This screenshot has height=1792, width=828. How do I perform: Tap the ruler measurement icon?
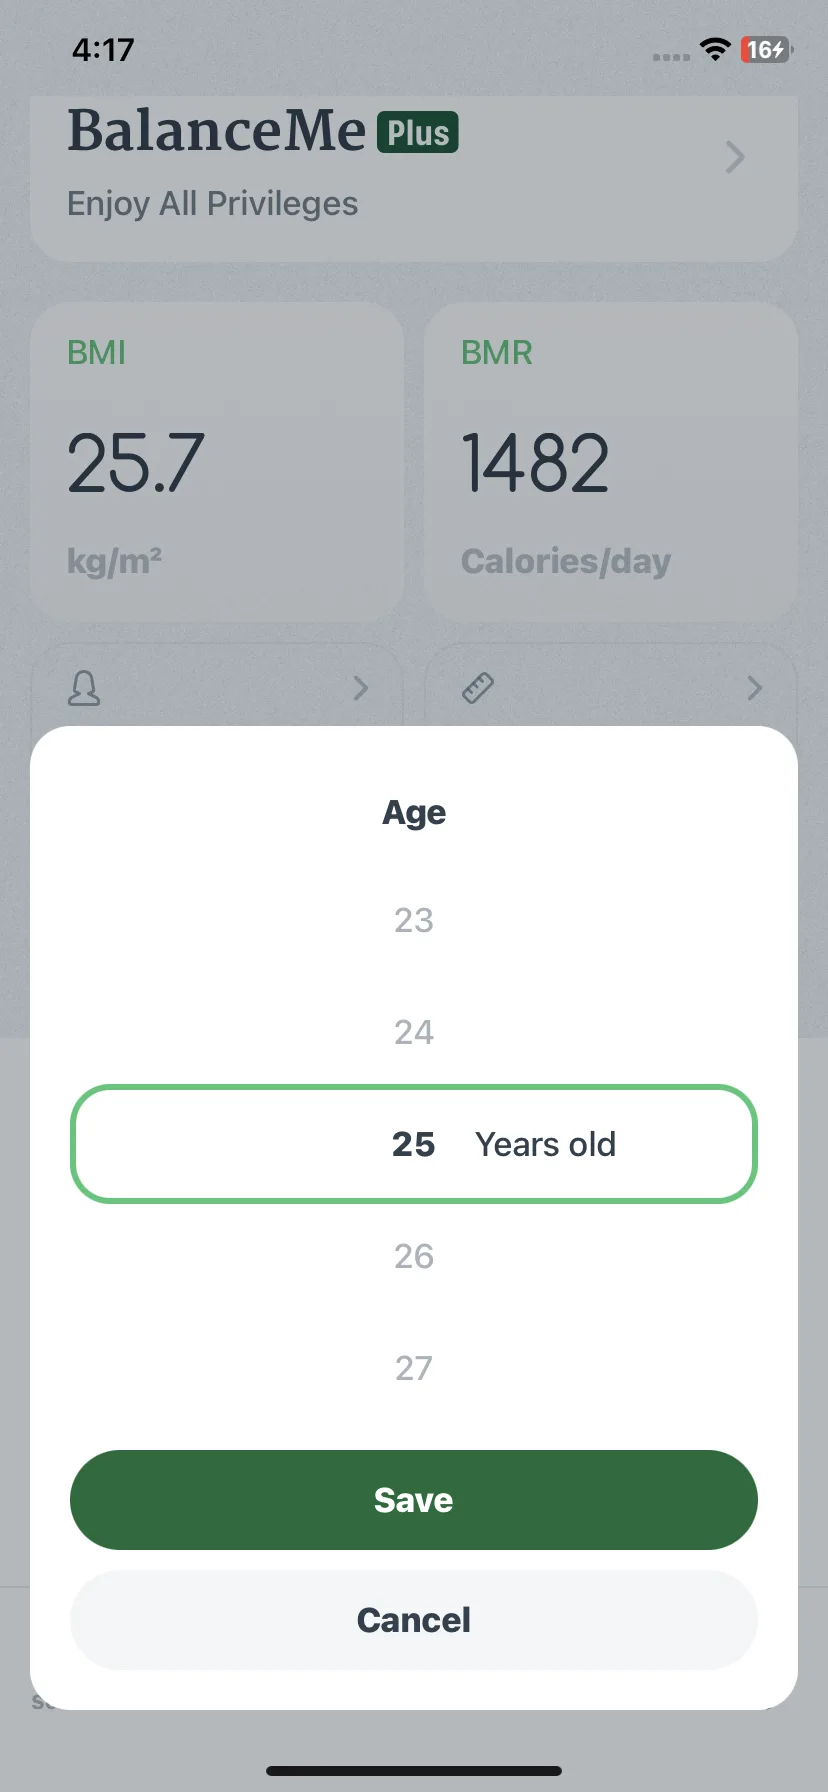478,688
